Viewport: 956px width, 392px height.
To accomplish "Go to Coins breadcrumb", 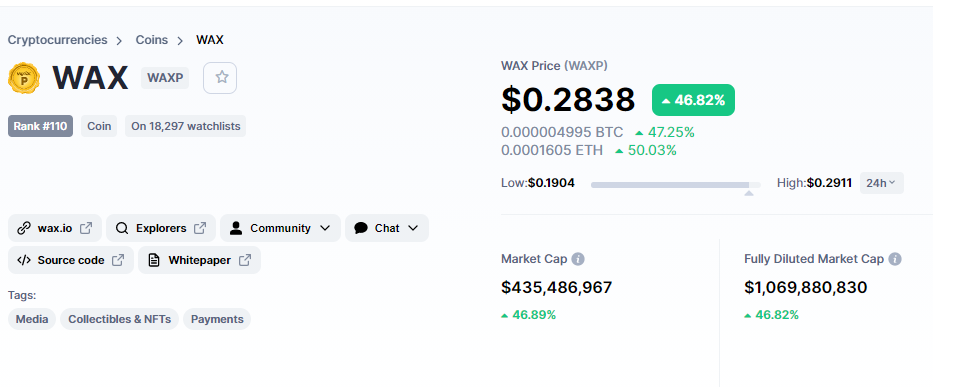I will point(152,40).
